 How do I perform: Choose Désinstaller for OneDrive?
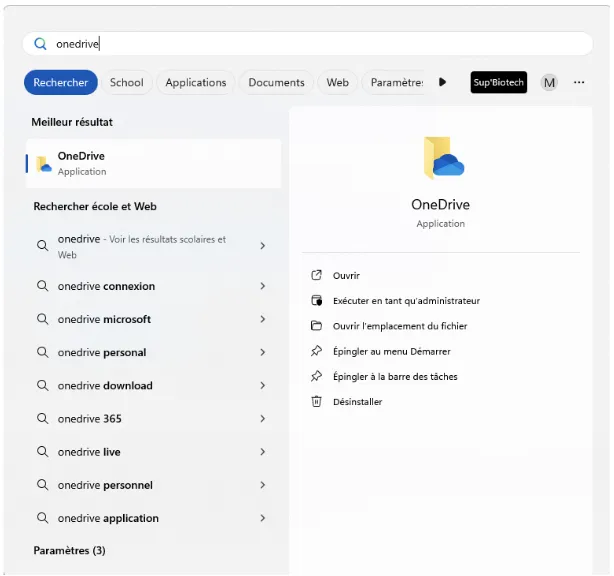(x=358, y=402)
